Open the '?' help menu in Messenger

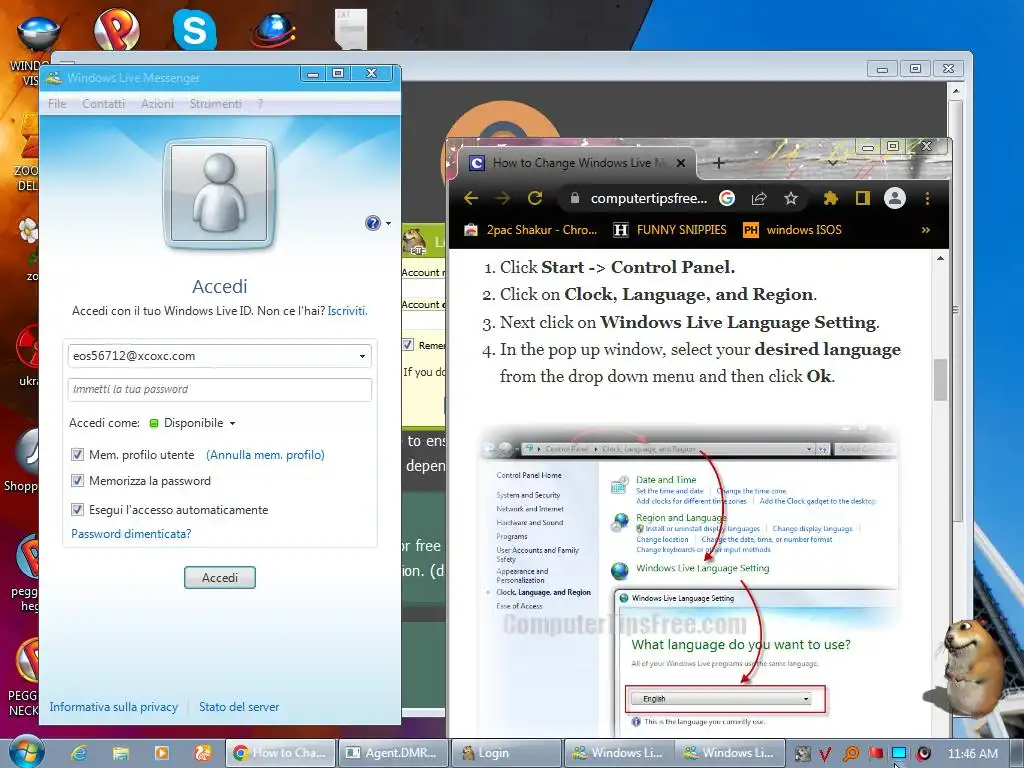pyautogui.click(x=260, y=103)
